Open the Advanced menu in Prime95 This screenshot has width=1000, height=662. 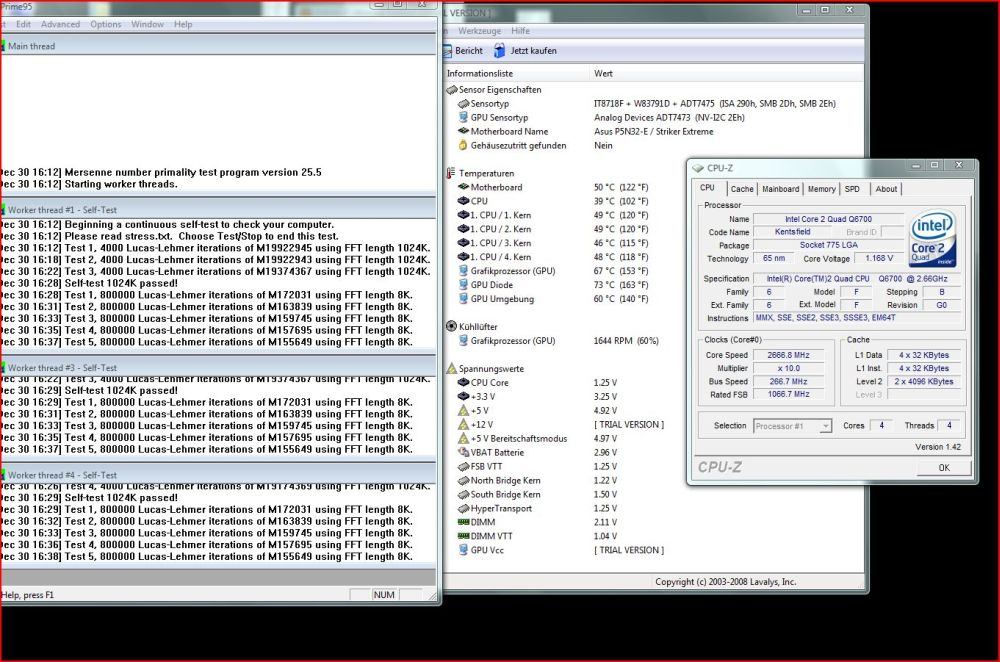pos(61,24)
